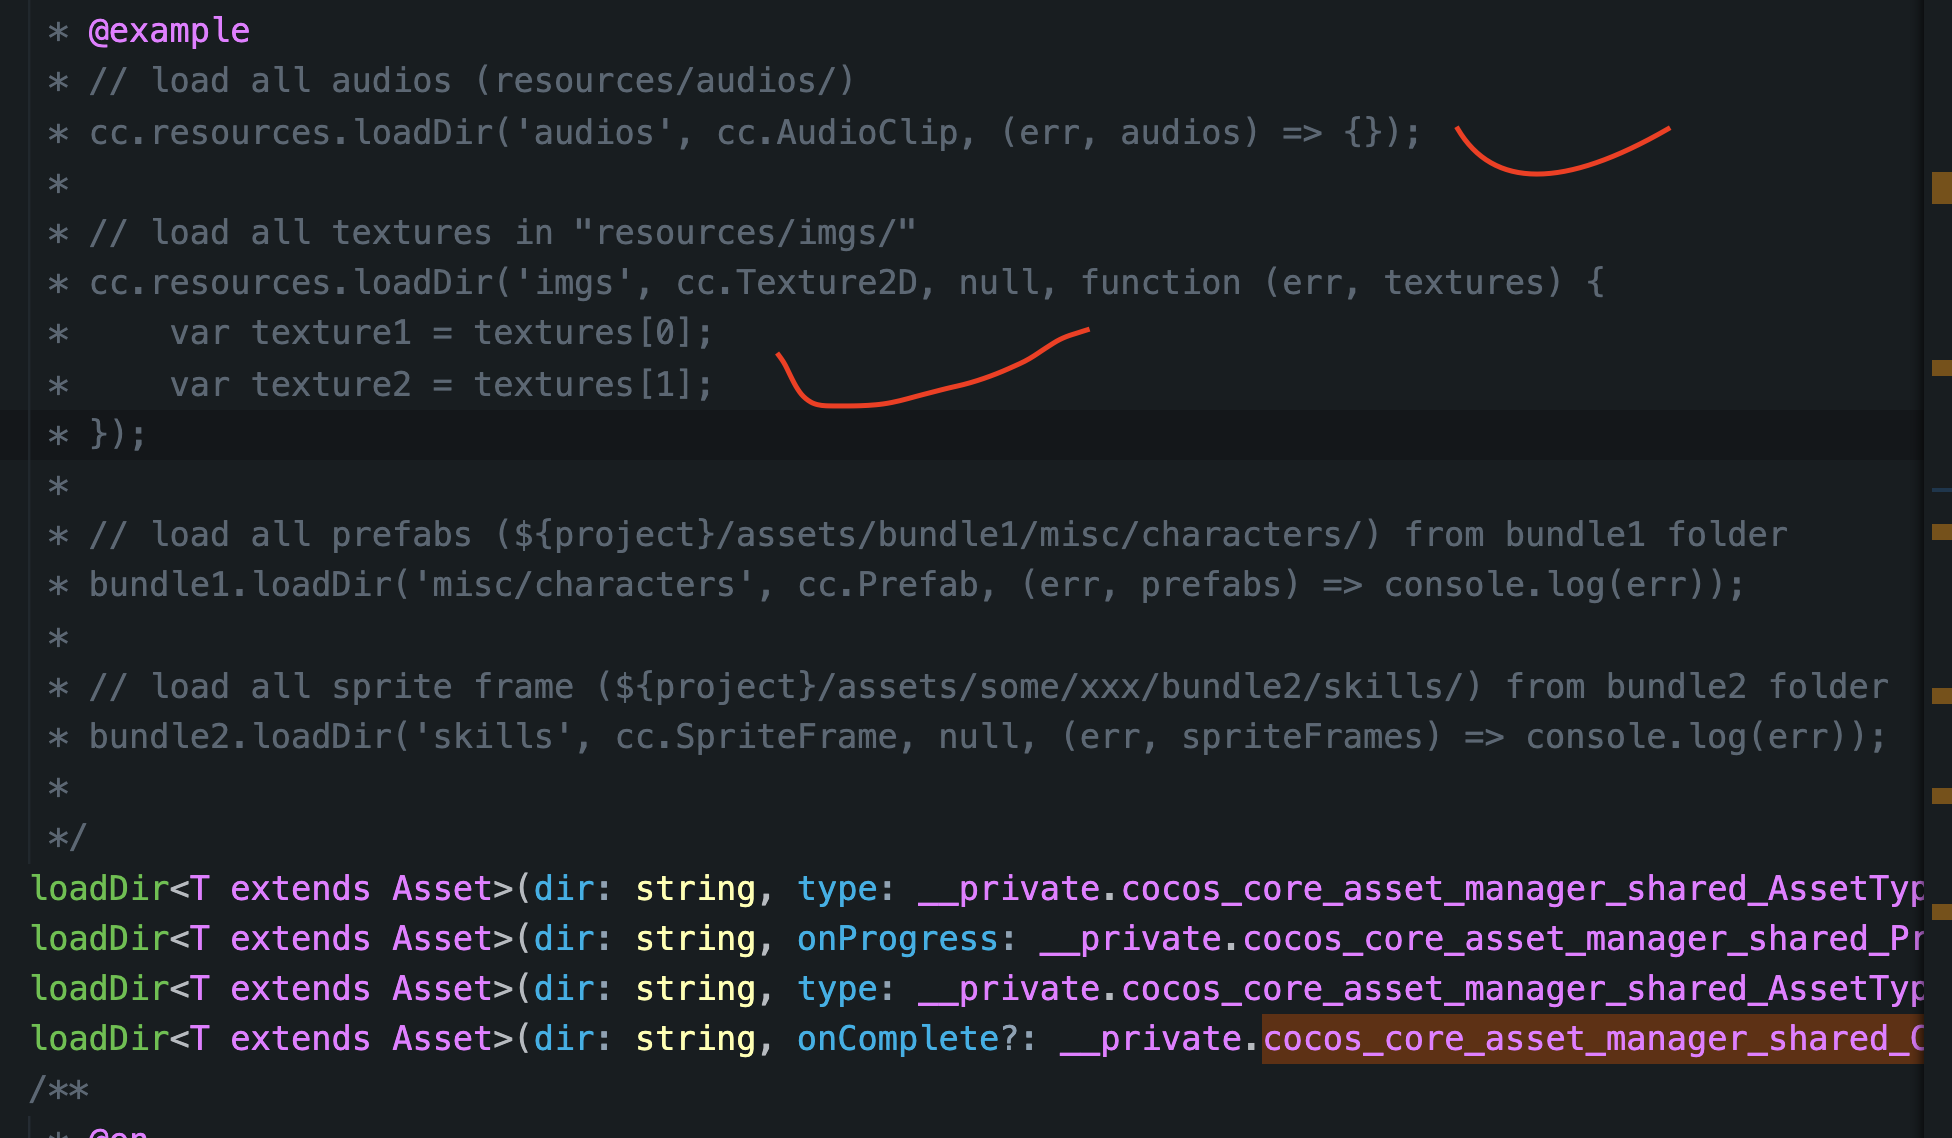
Task: Click the texture2 variable declaration
Action: 330,384
